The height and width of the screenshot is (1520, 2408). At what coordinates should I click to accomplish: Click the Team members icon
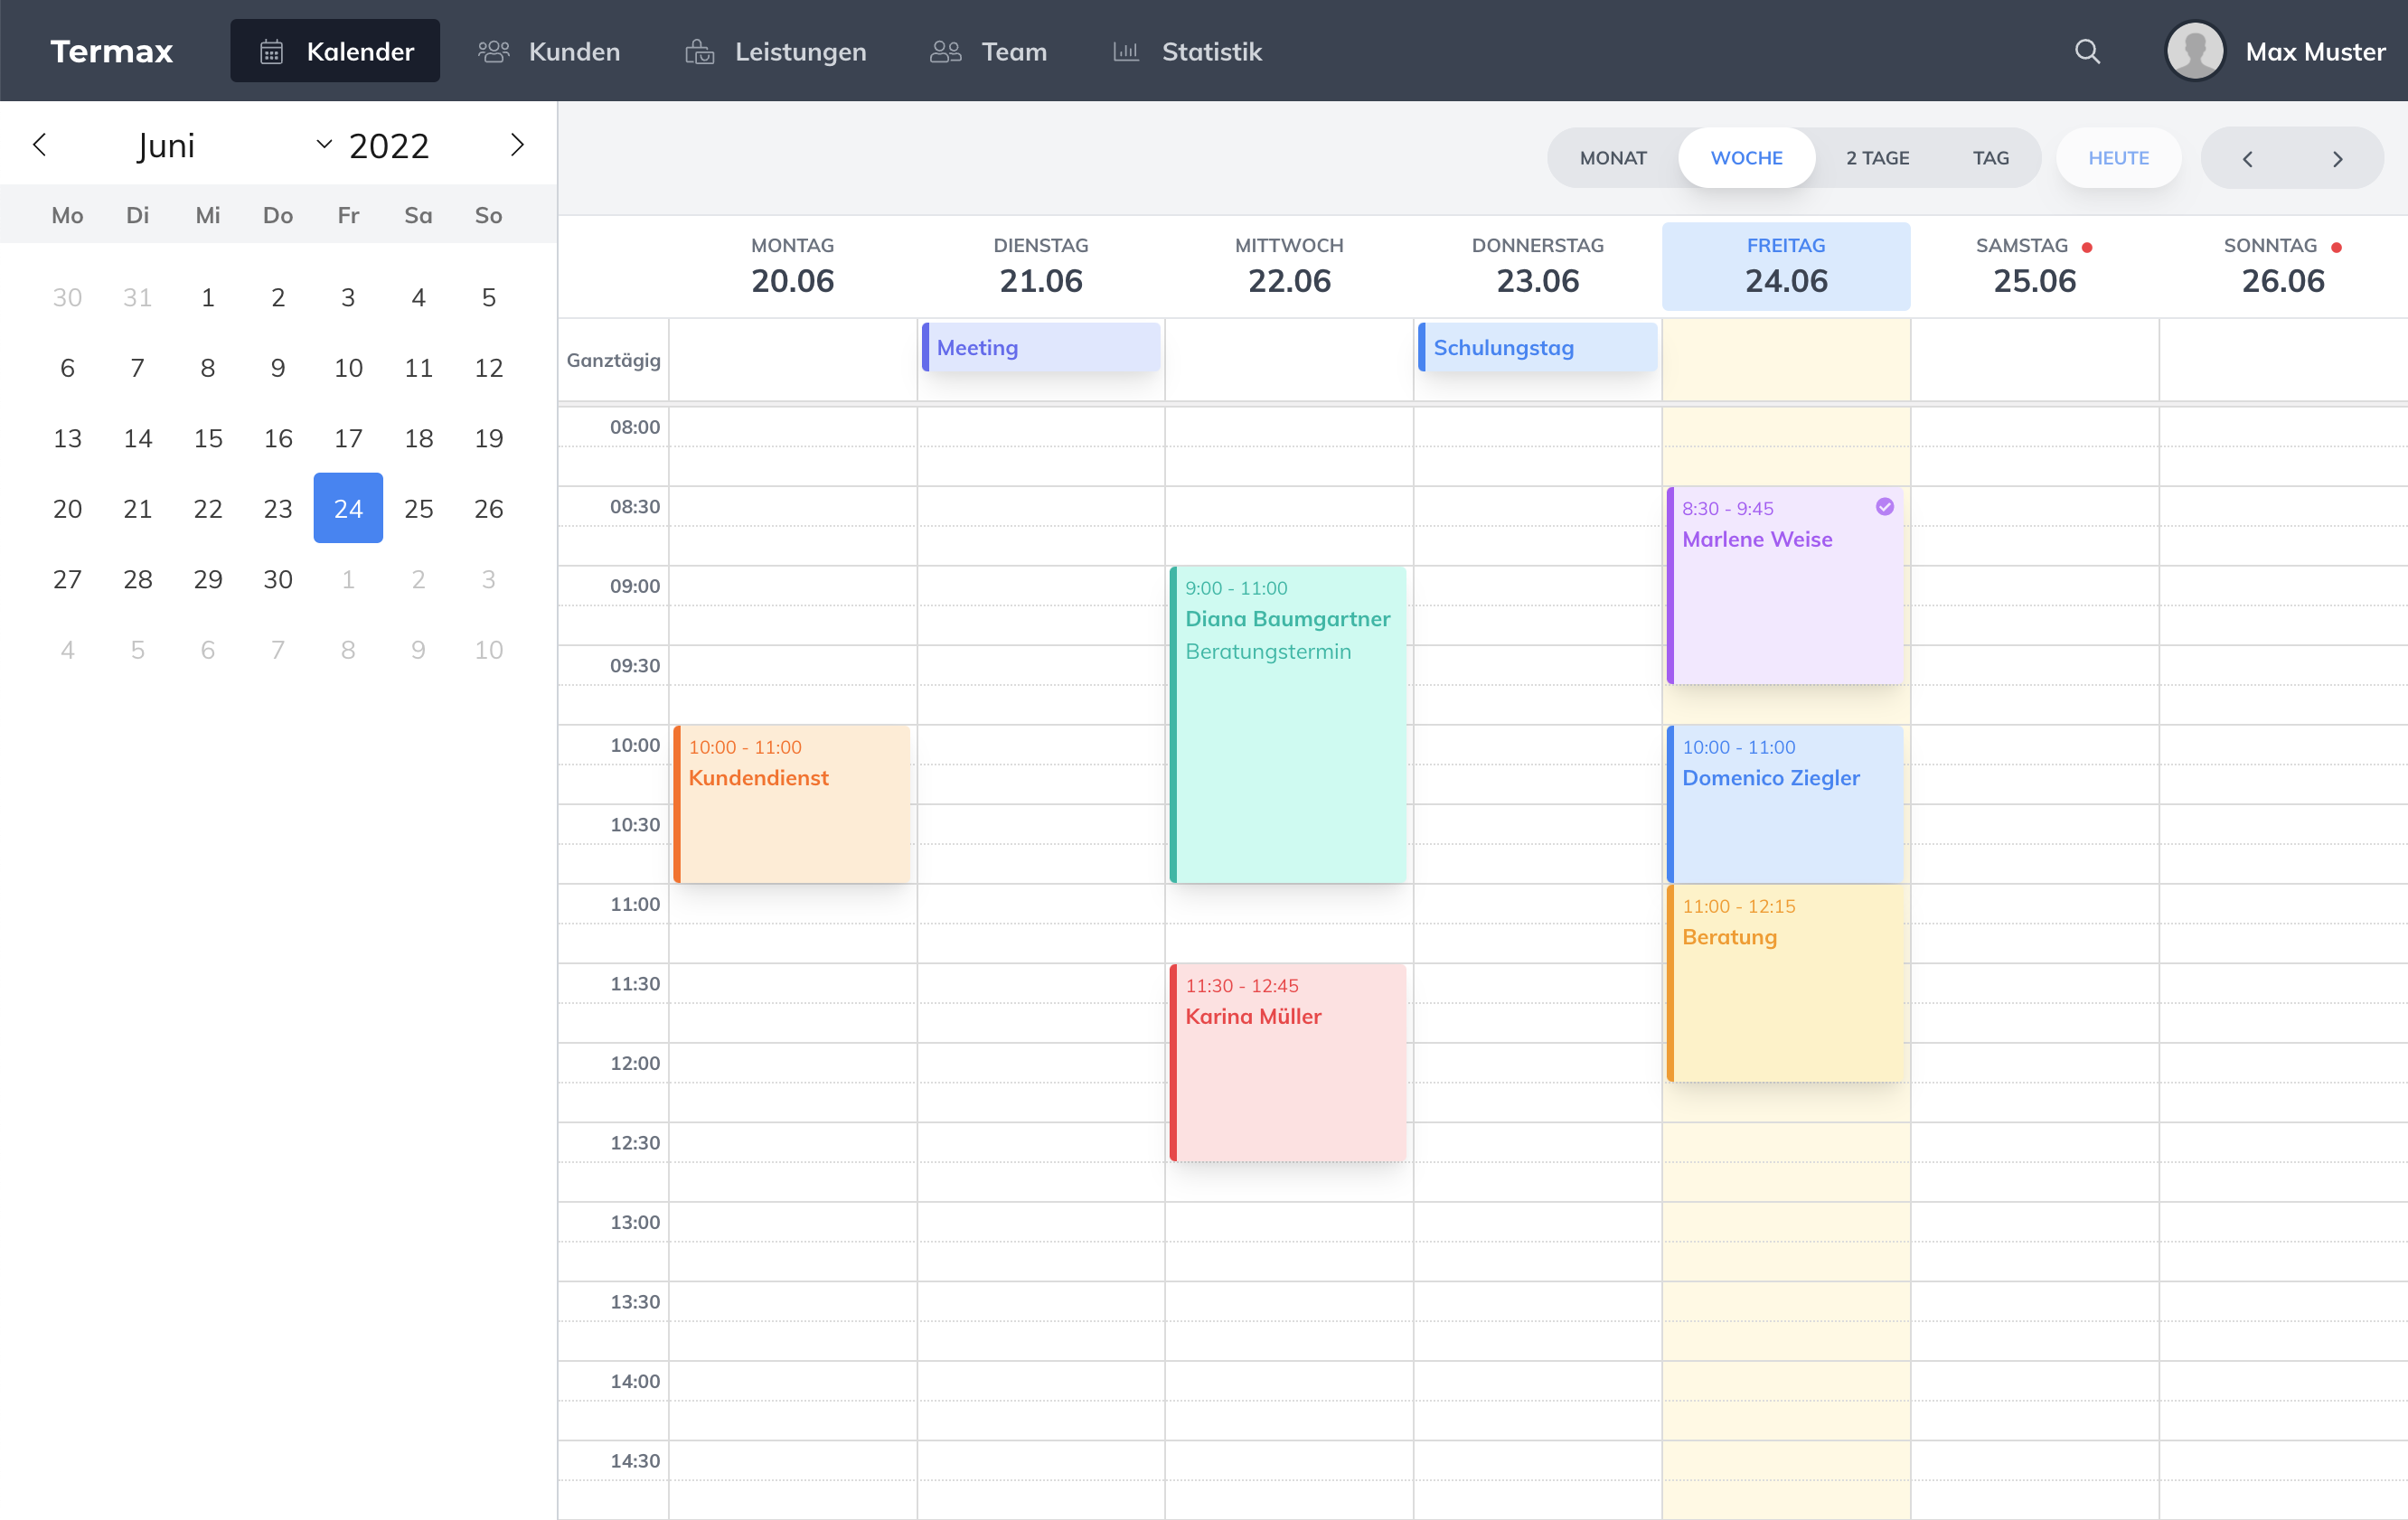(x=945, y=51)
